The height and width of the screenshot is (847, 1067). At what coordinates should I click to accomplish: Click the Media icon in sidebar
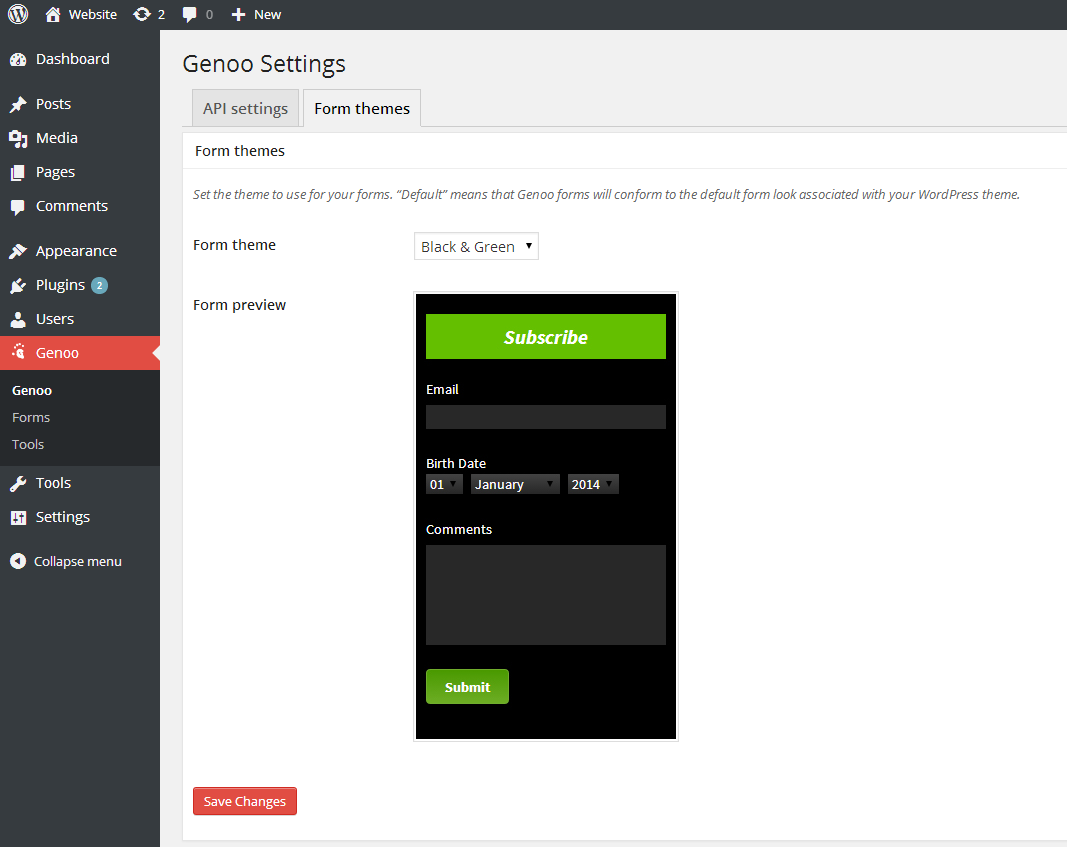pos(18,138)
